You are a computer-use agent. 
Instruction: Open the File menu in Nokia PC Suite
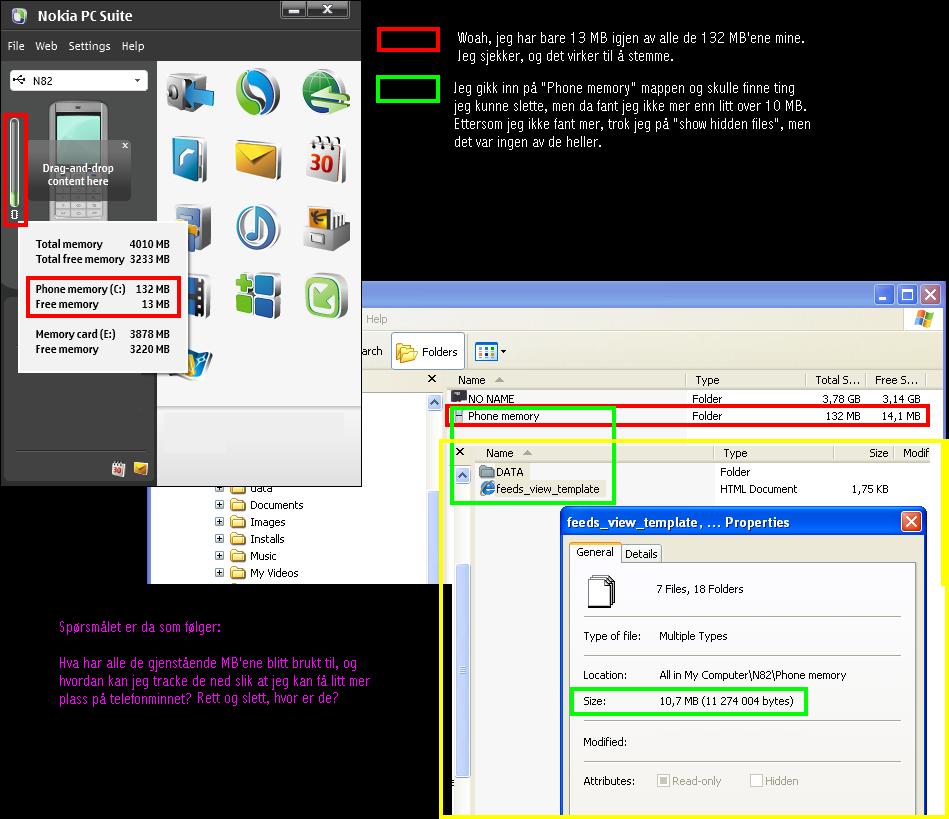pyautogui.click(x=16, y=46)
